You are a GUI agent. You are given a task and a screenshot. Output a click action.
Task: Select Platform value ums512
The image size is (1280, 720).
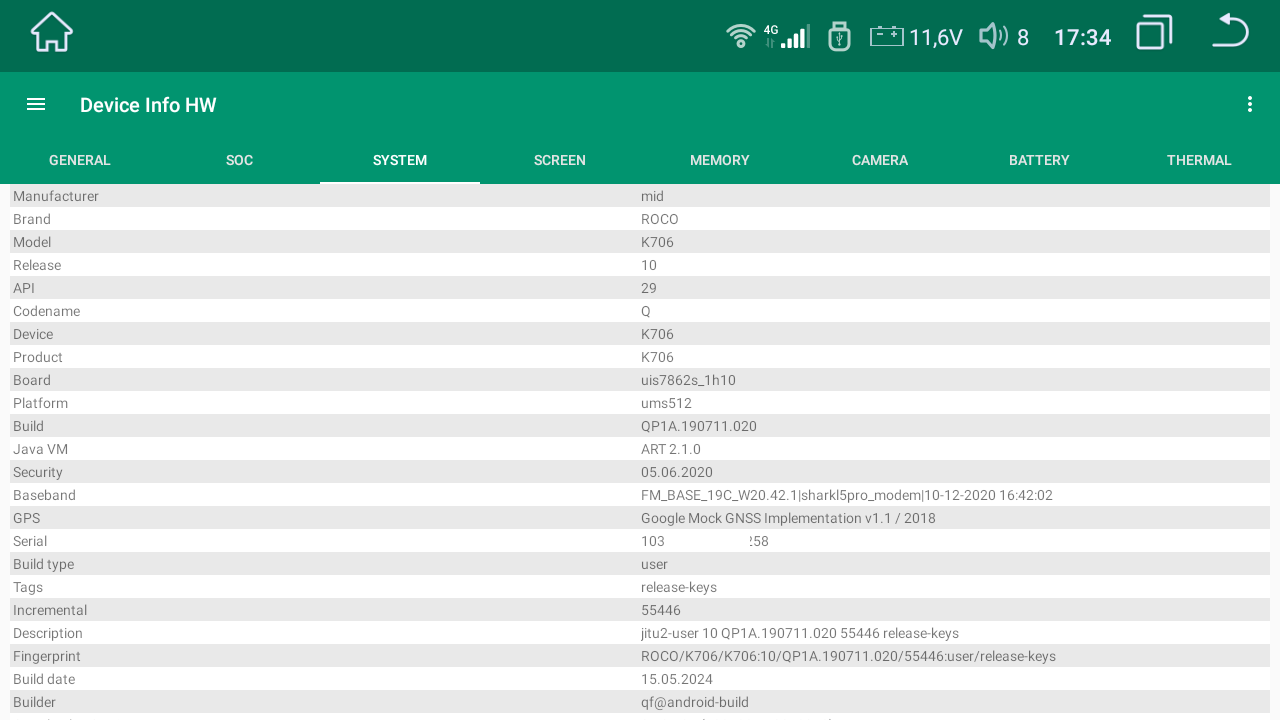pos(666,403)
